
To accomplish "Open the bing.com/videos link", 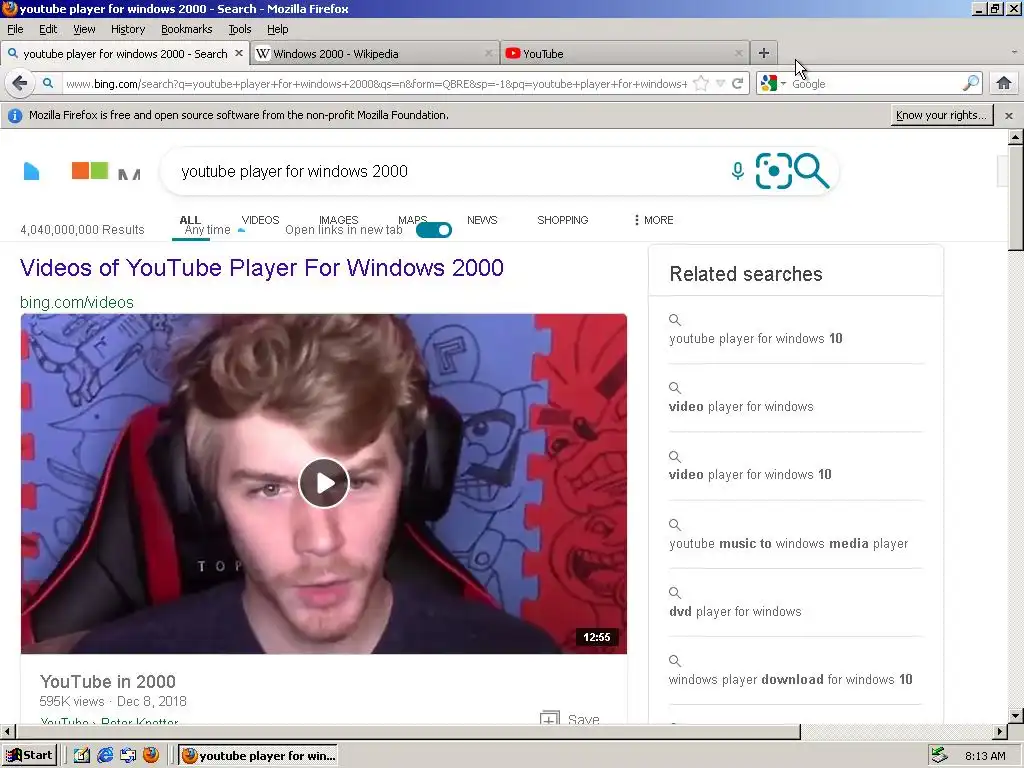I will coord(76,302).
